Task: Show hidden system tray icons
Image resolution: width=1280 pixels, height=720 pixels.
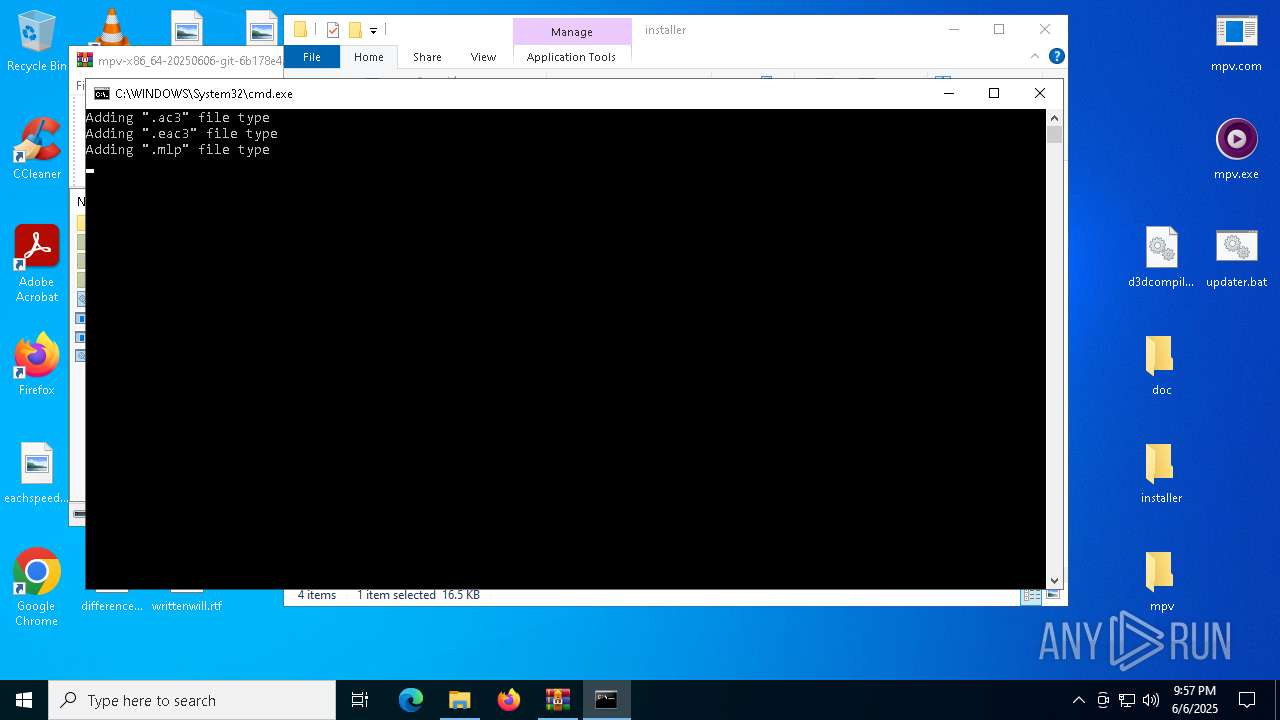Action: tap(1079, 700)
